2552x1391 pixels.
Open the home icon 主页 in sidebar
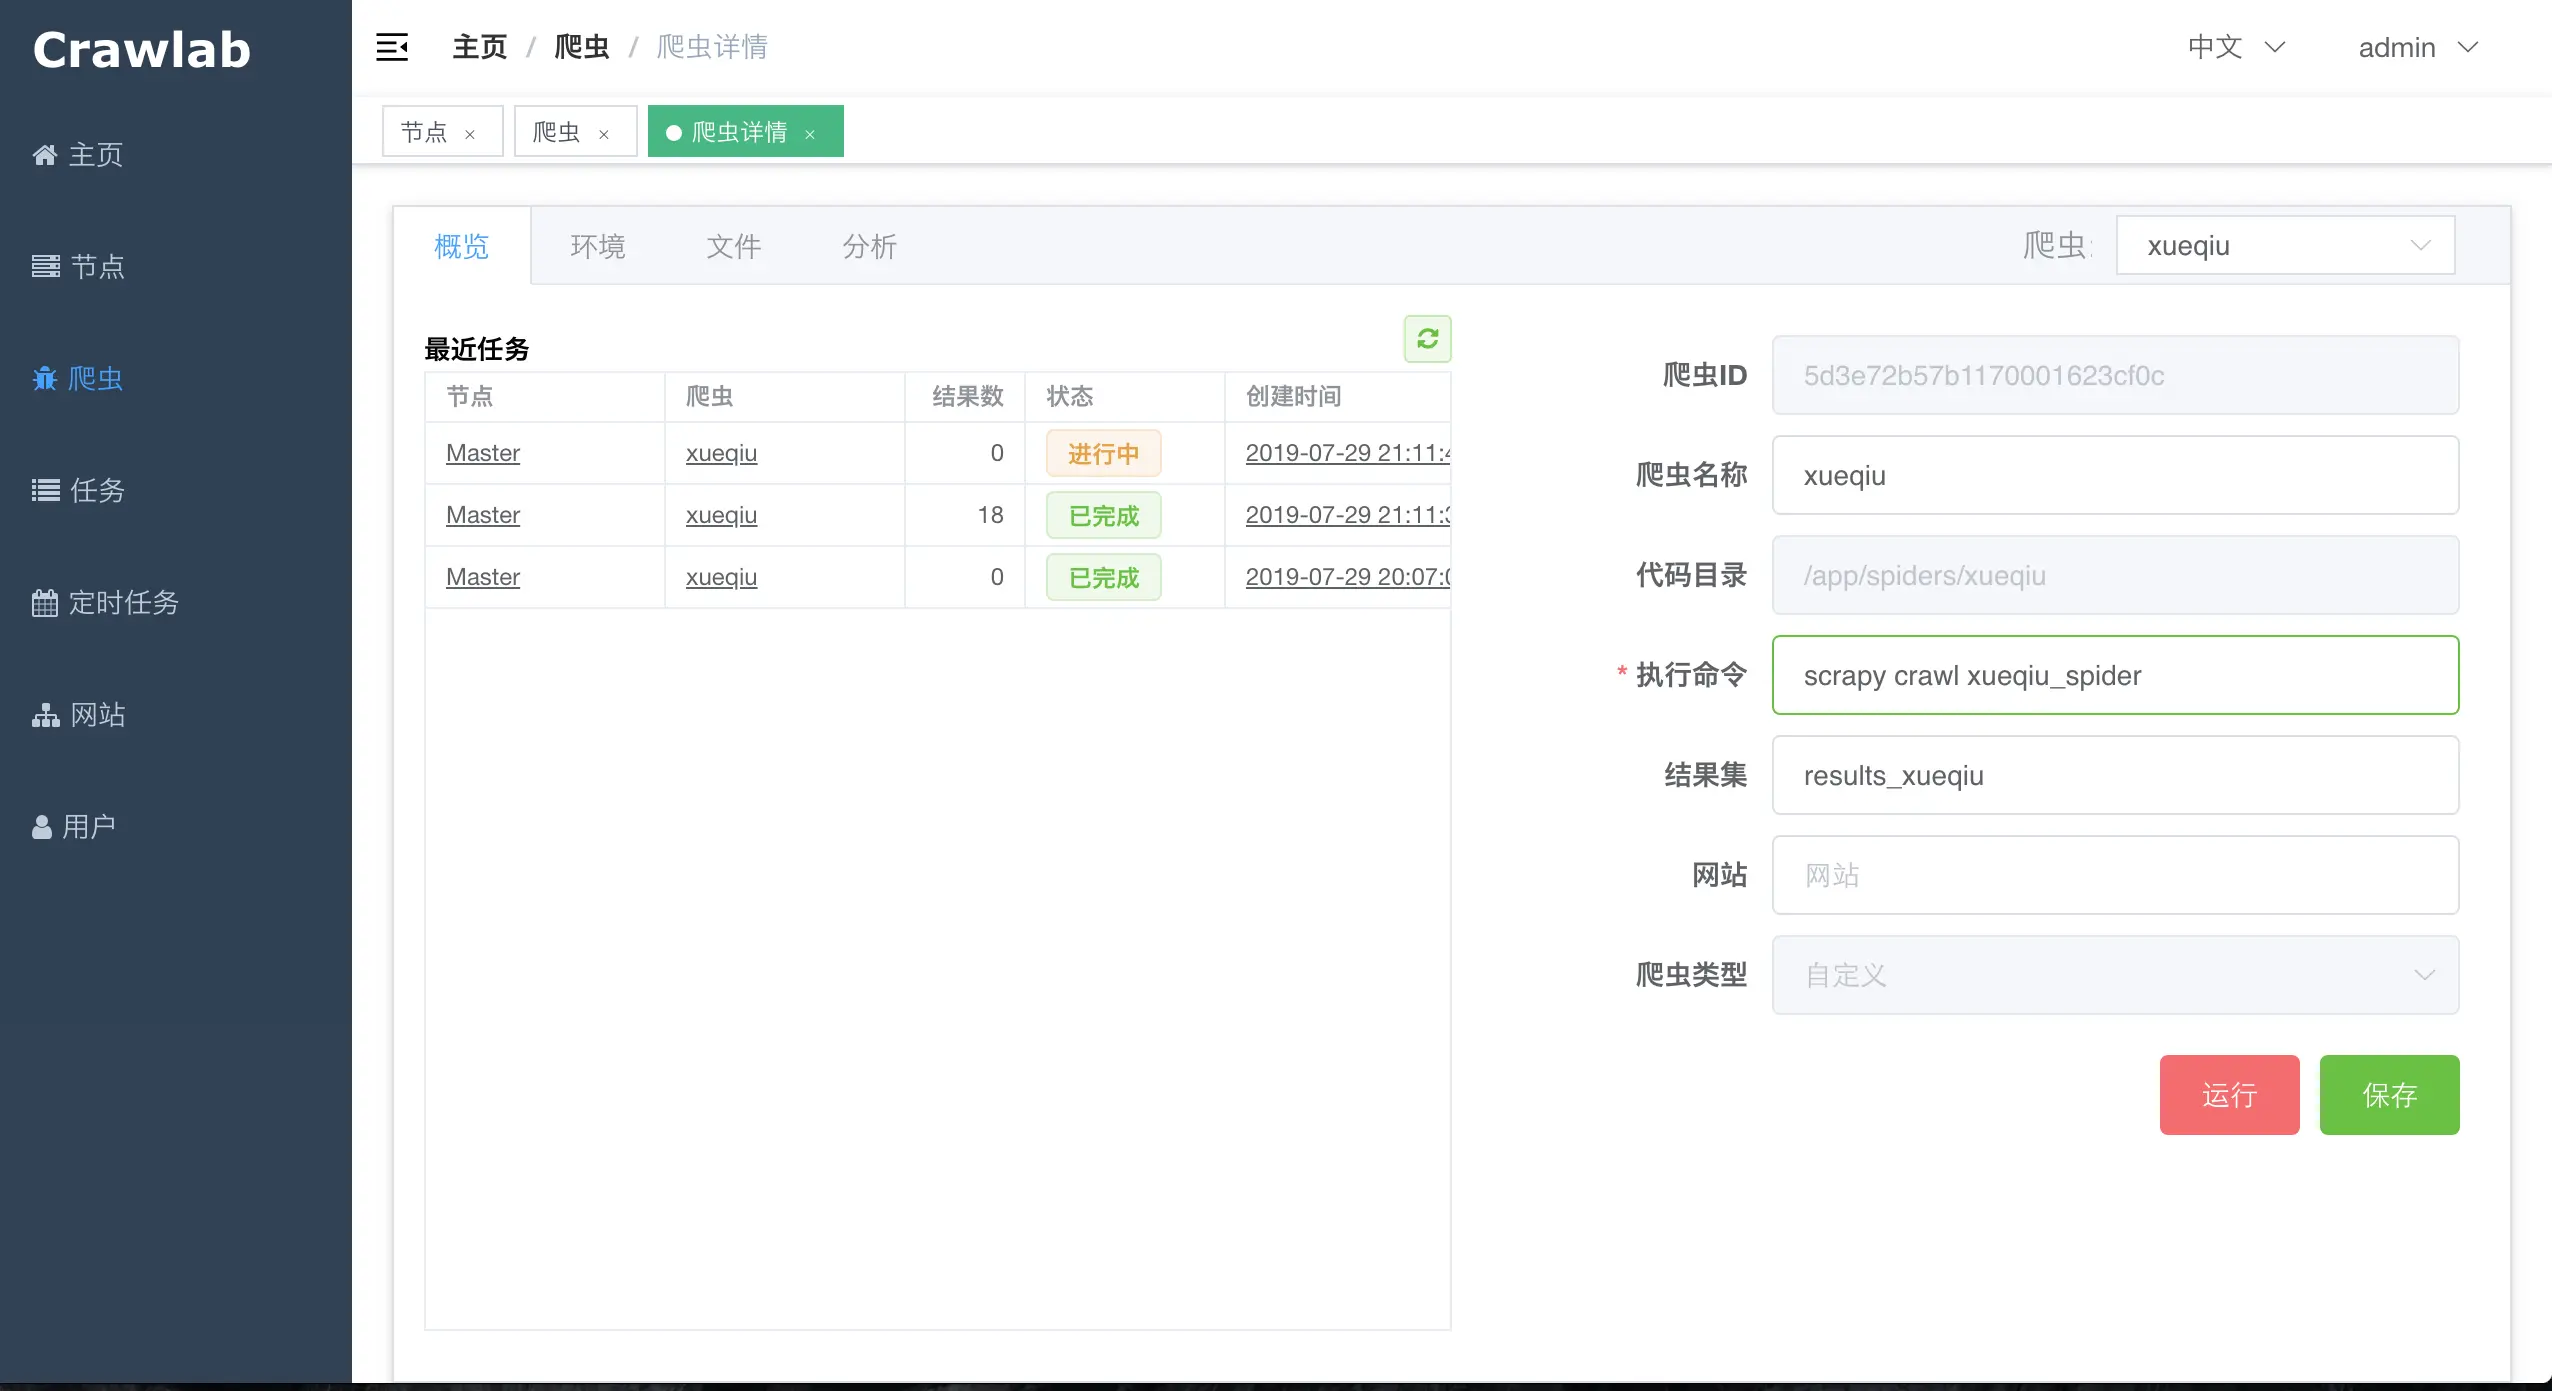(44, 155)
